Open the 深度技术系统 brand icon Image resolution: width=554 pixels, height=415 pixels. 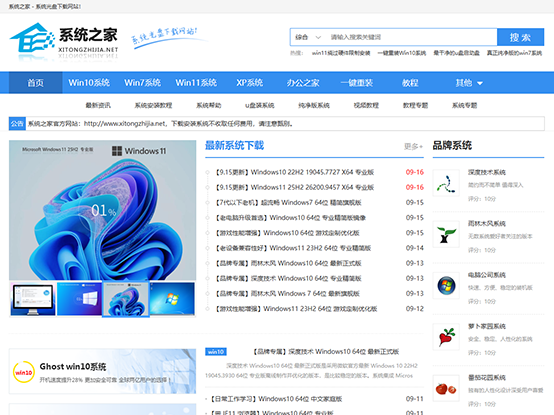click(x=446, y=183)
